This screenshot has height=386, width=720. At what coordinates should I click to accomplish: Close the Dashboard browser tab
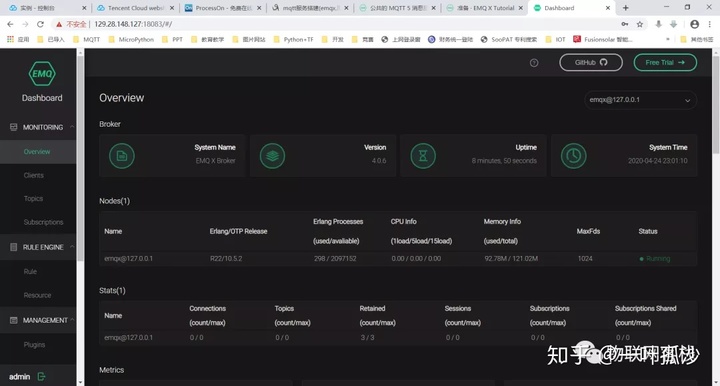click(608, 8)
